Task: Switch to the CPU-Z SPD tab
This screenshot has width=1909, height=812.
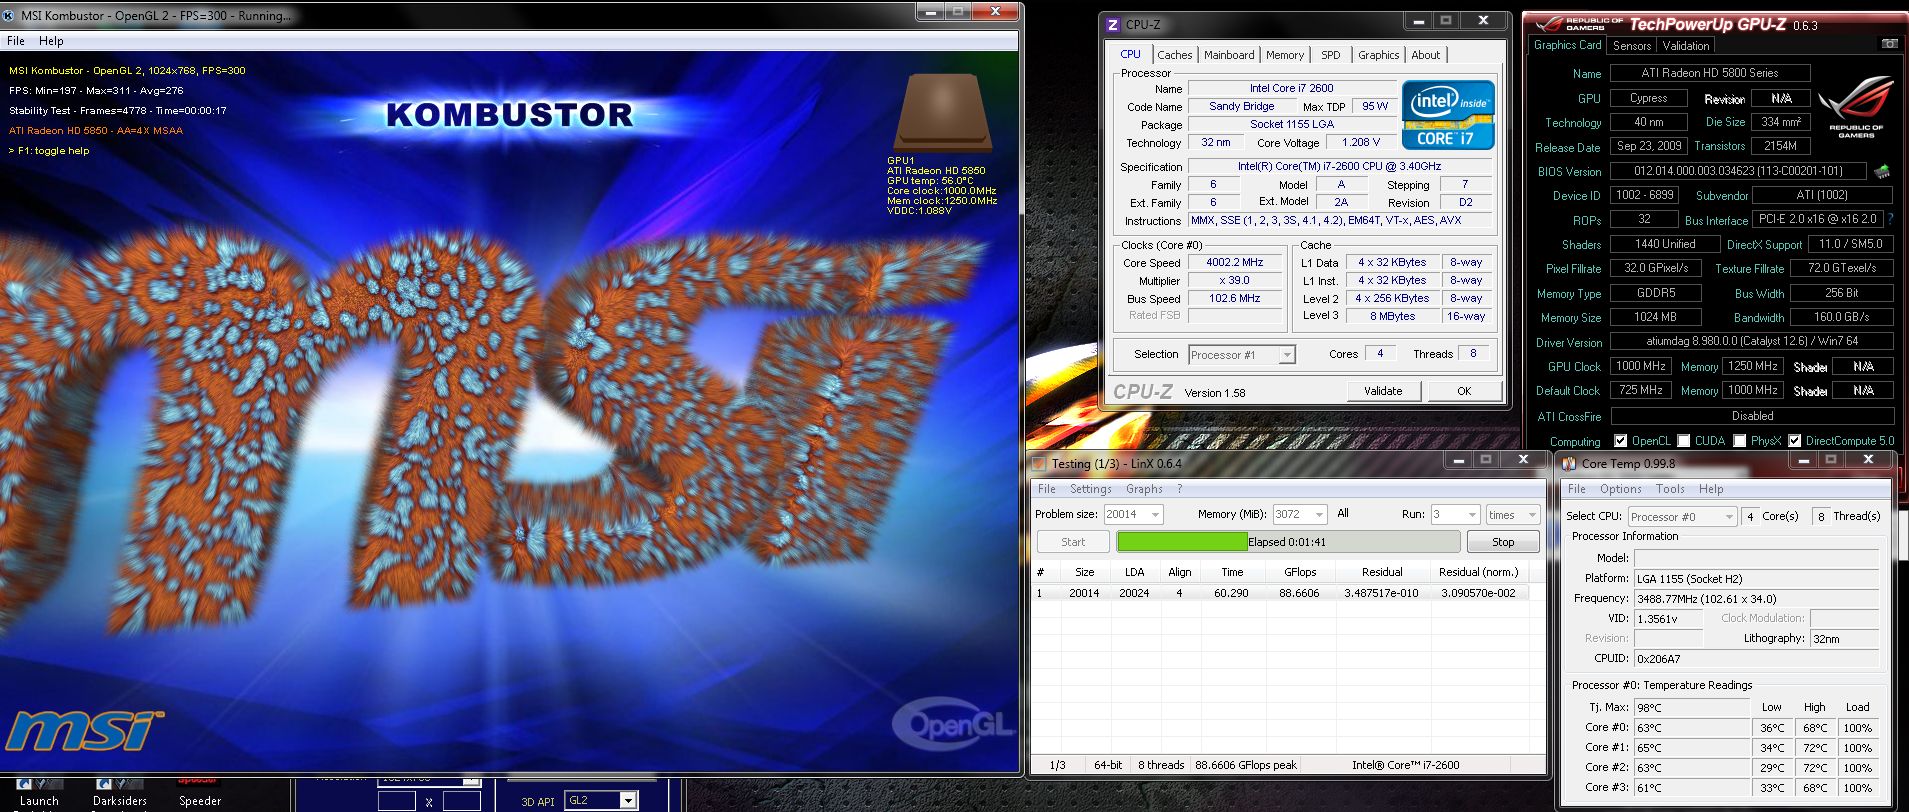Action: [x=1330, y=55]
